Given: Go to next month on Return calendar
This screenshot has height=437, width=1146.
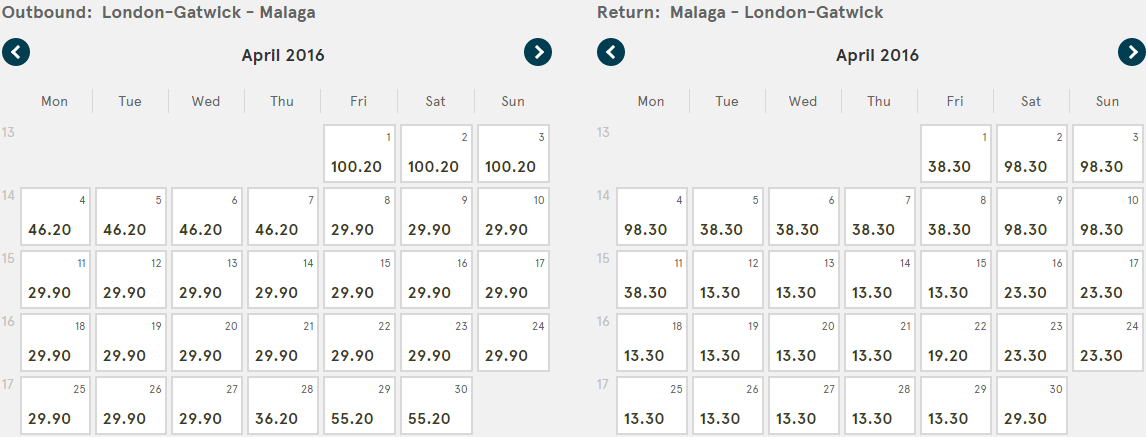Looking at the screenshot, I should 1132,53.
